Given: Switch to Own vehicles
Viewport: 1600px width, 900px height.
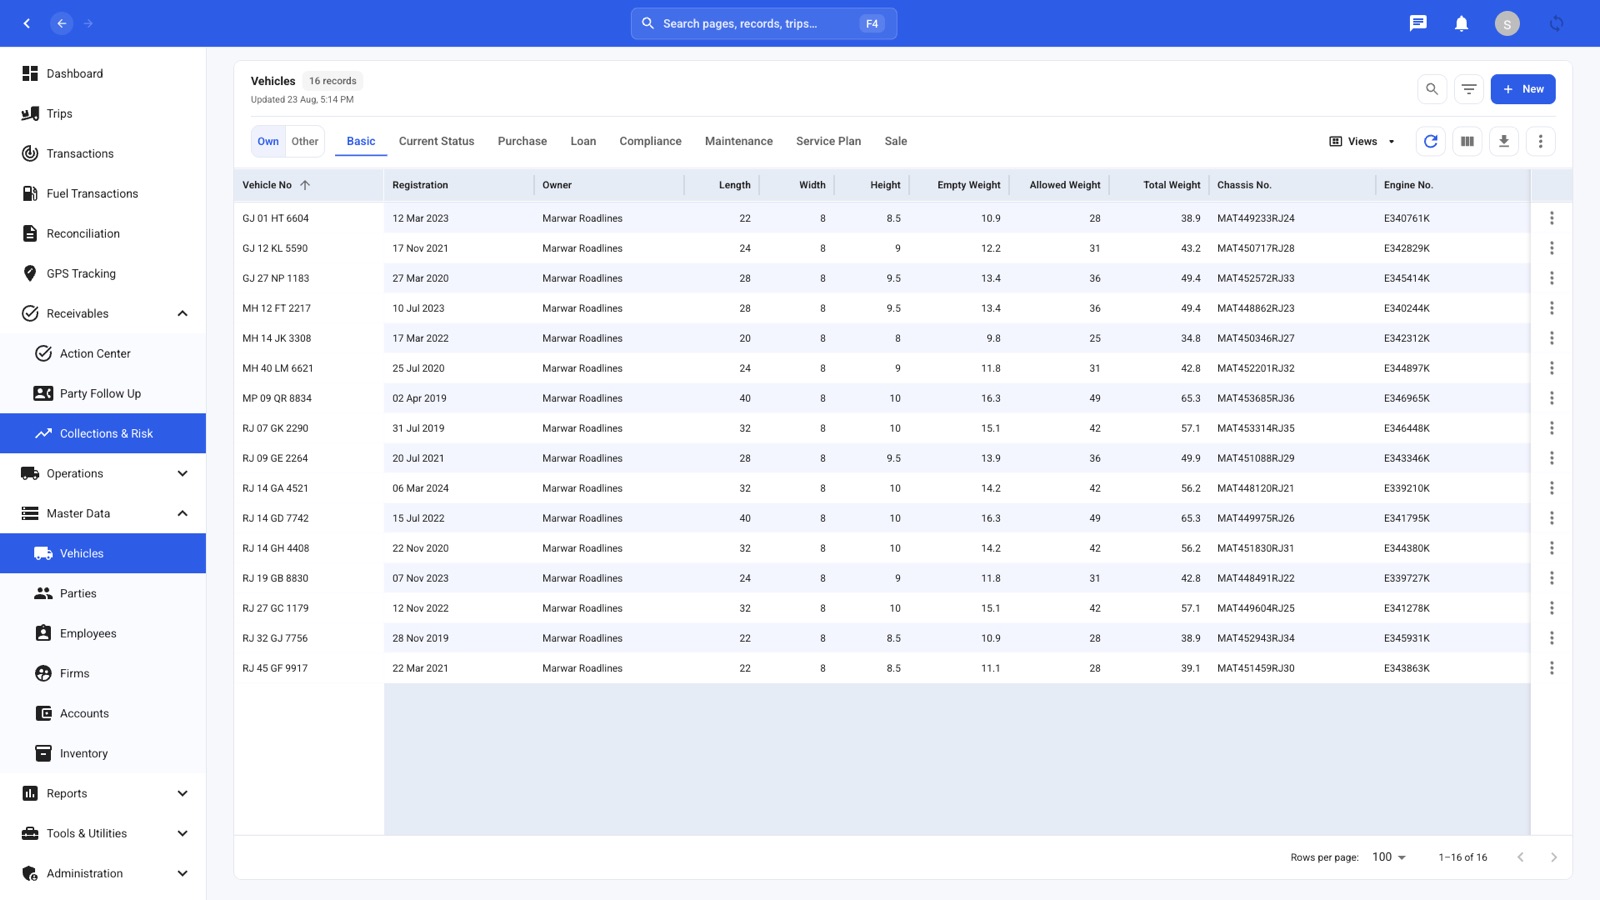Looking at the screenshot, I should click(268, 141).
